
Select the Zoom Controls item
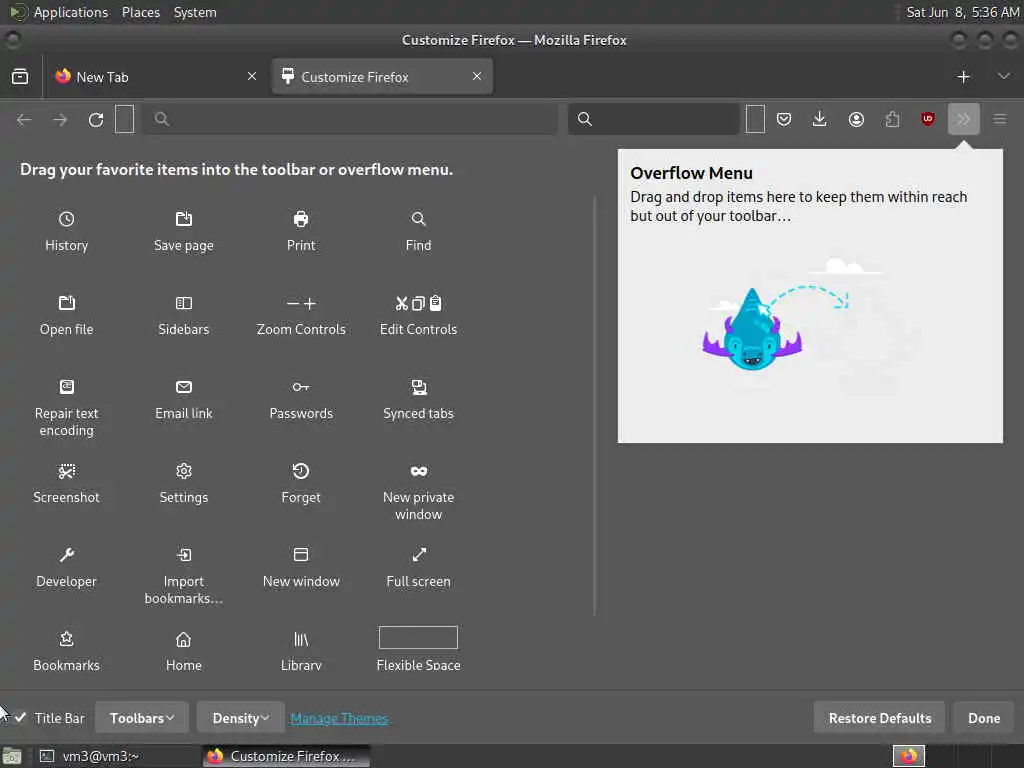[300, 315]
